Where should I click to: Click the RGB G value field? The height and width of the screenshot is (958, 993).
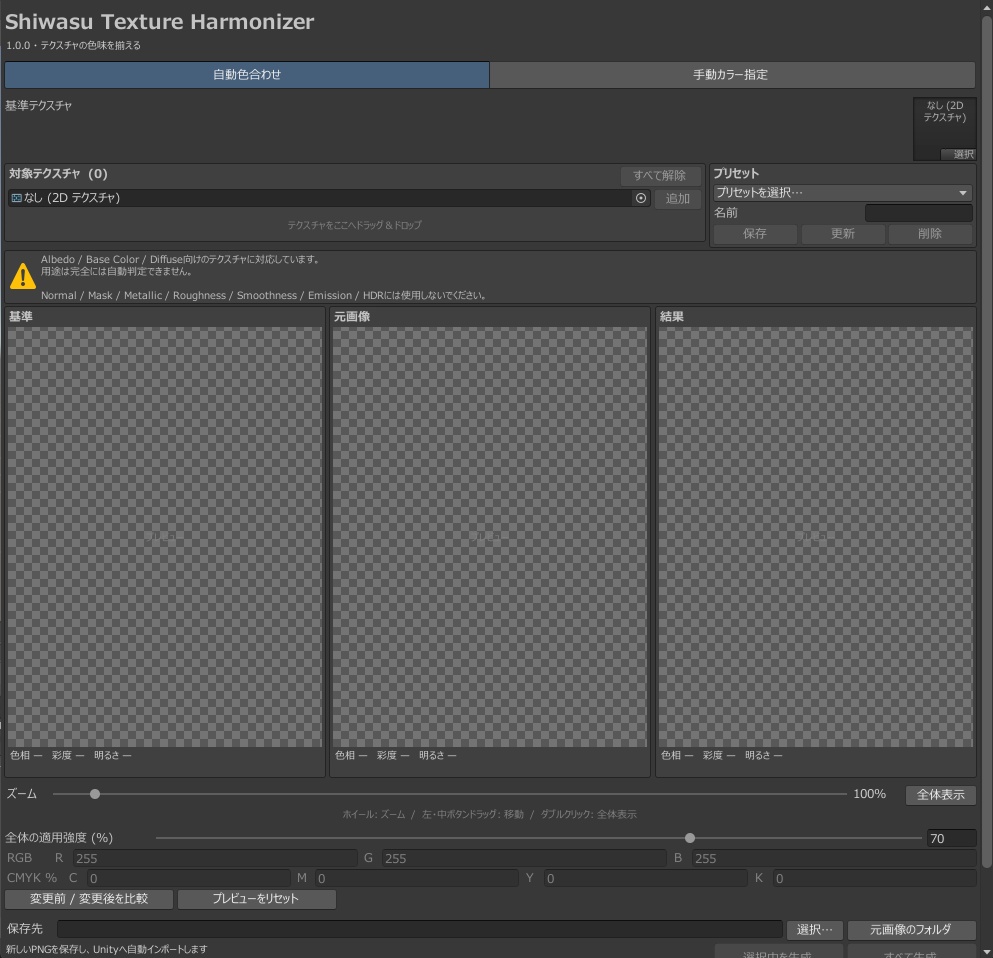pos(524,859)
